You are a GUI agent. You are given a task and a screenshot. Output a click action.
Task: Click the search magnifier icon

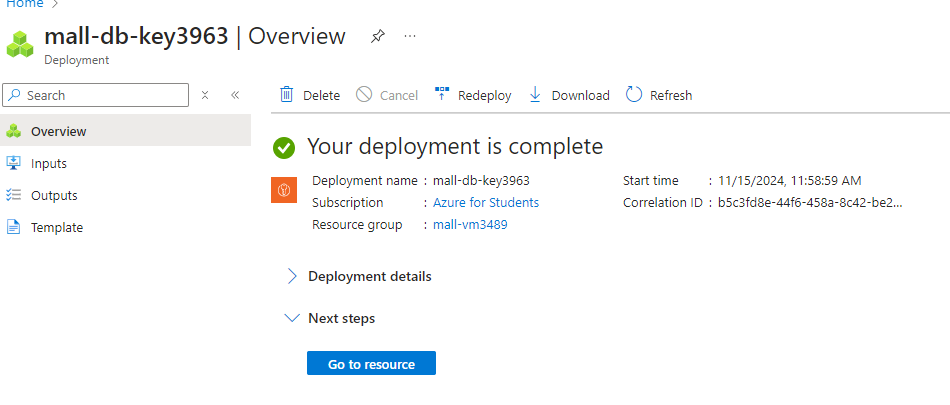coord(15,95)
